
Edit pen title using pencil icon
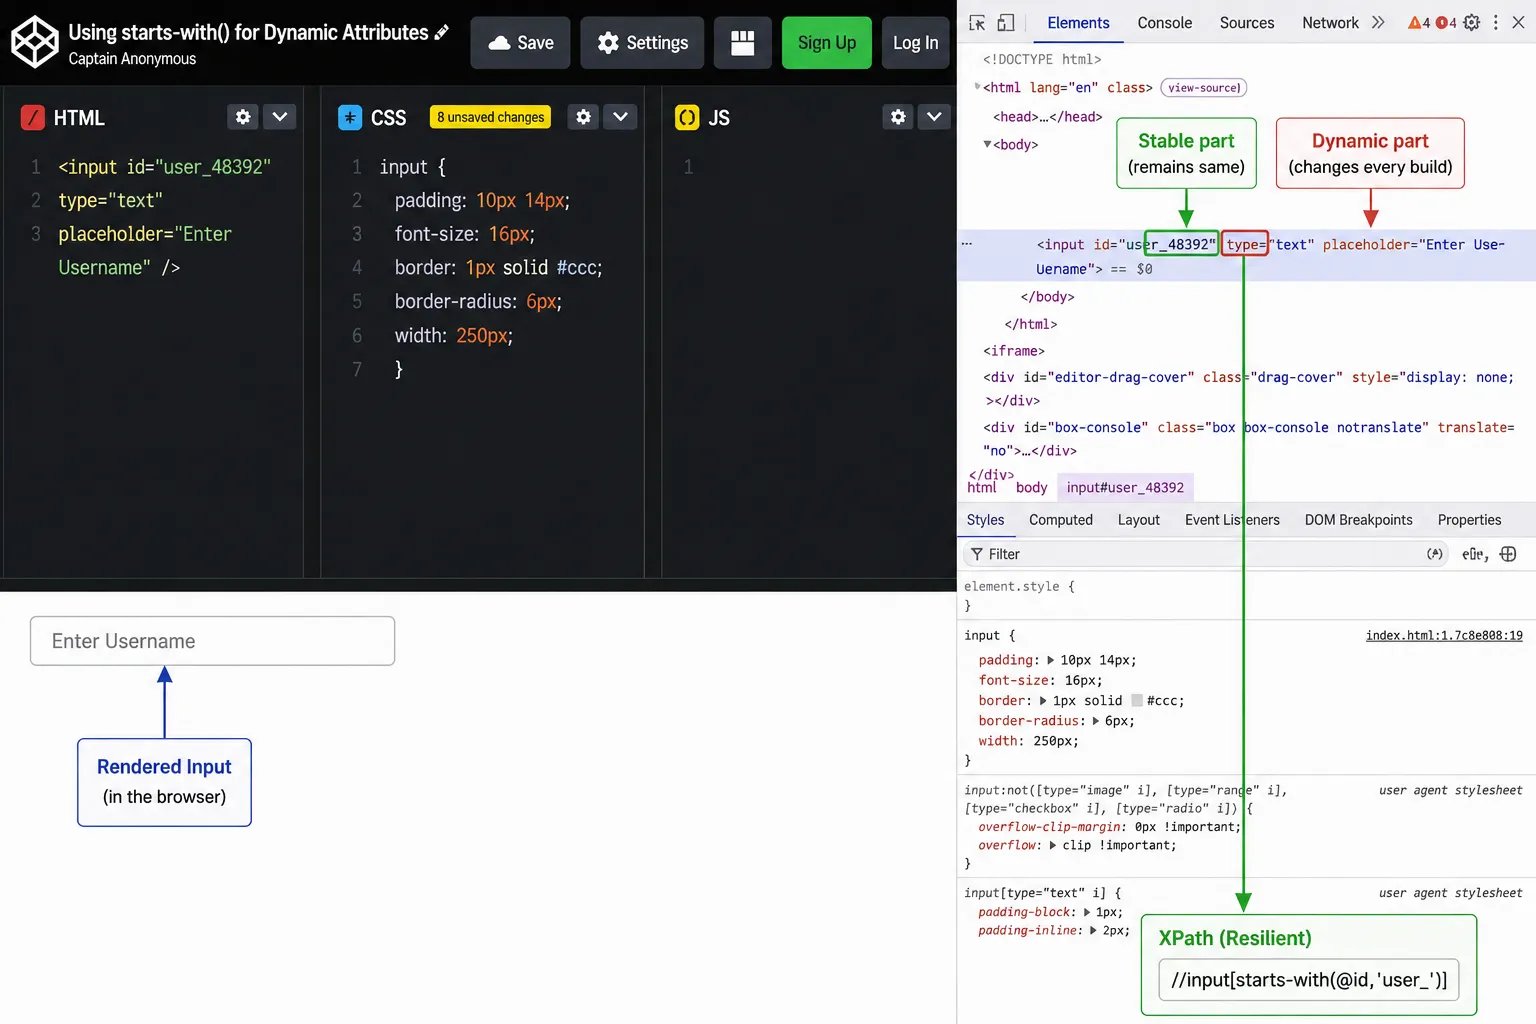click(441, 33)
